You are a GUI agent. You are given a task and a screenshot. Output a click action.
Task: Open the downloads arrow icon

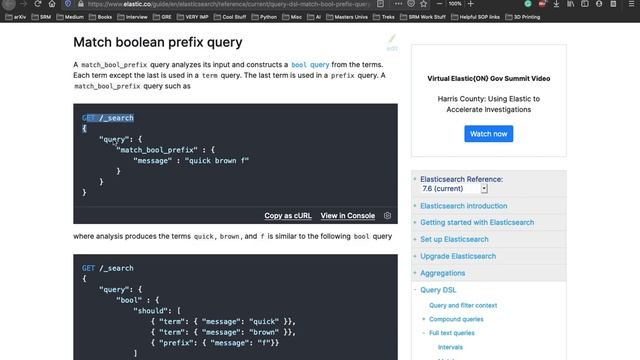(556, 4)
